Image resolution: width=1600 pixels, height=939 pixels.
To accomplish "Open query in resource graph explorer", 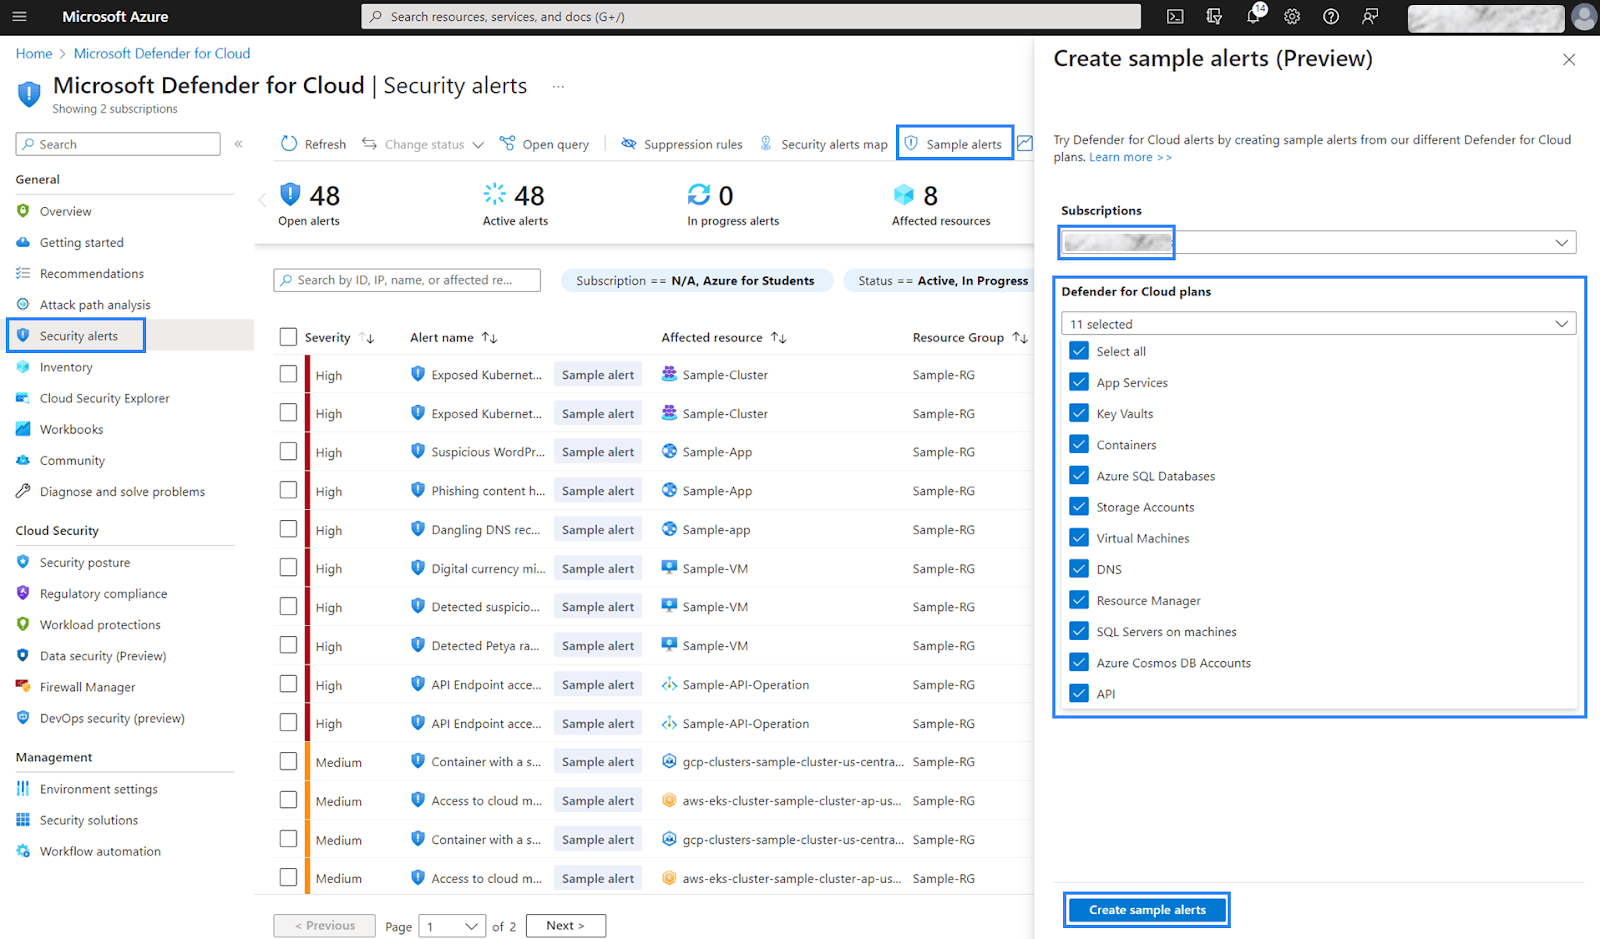I will 545,144.
